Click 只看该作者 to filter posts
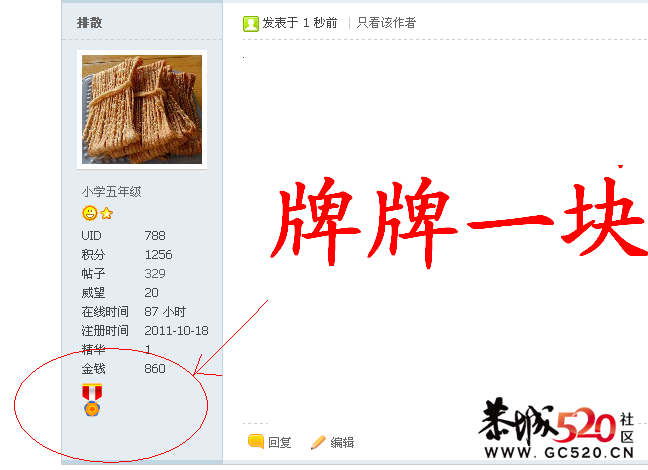Viewport: 648px width, 470px height. pos(386,23)
